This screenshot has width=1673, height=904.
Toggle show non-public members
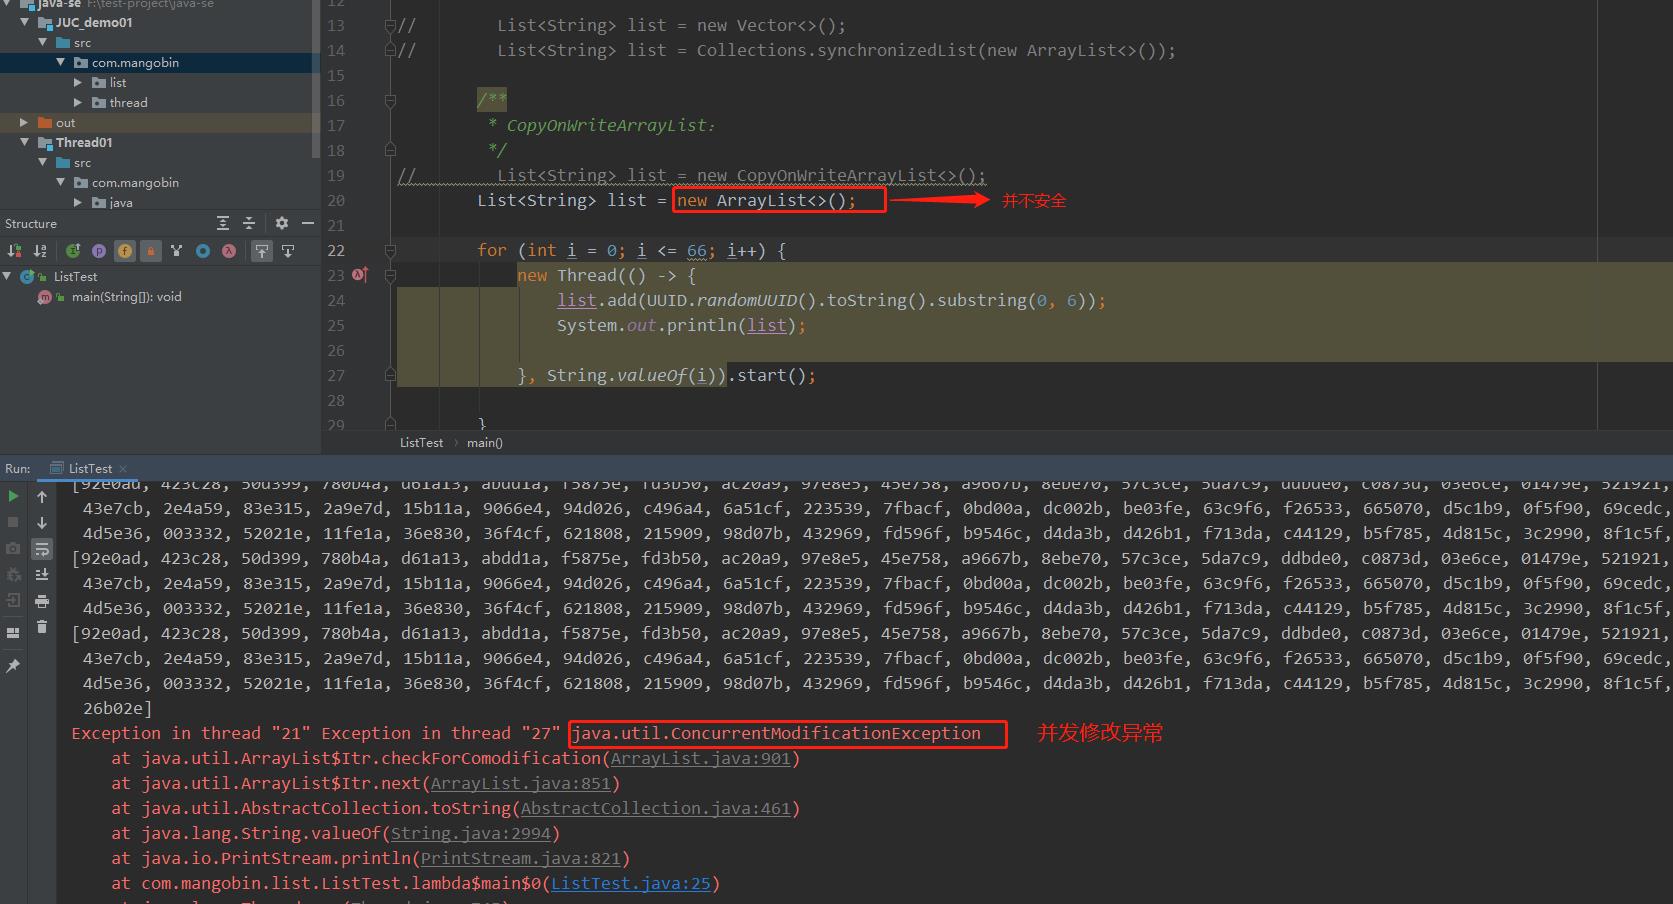[151, 251]
